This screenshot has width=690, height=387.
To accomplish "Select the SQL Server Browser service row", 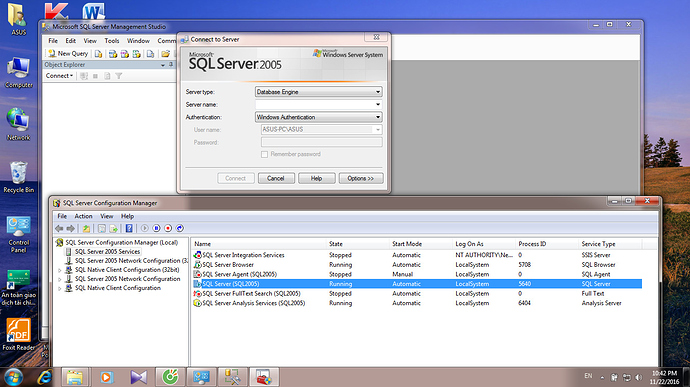I will (x=417, y=265).
